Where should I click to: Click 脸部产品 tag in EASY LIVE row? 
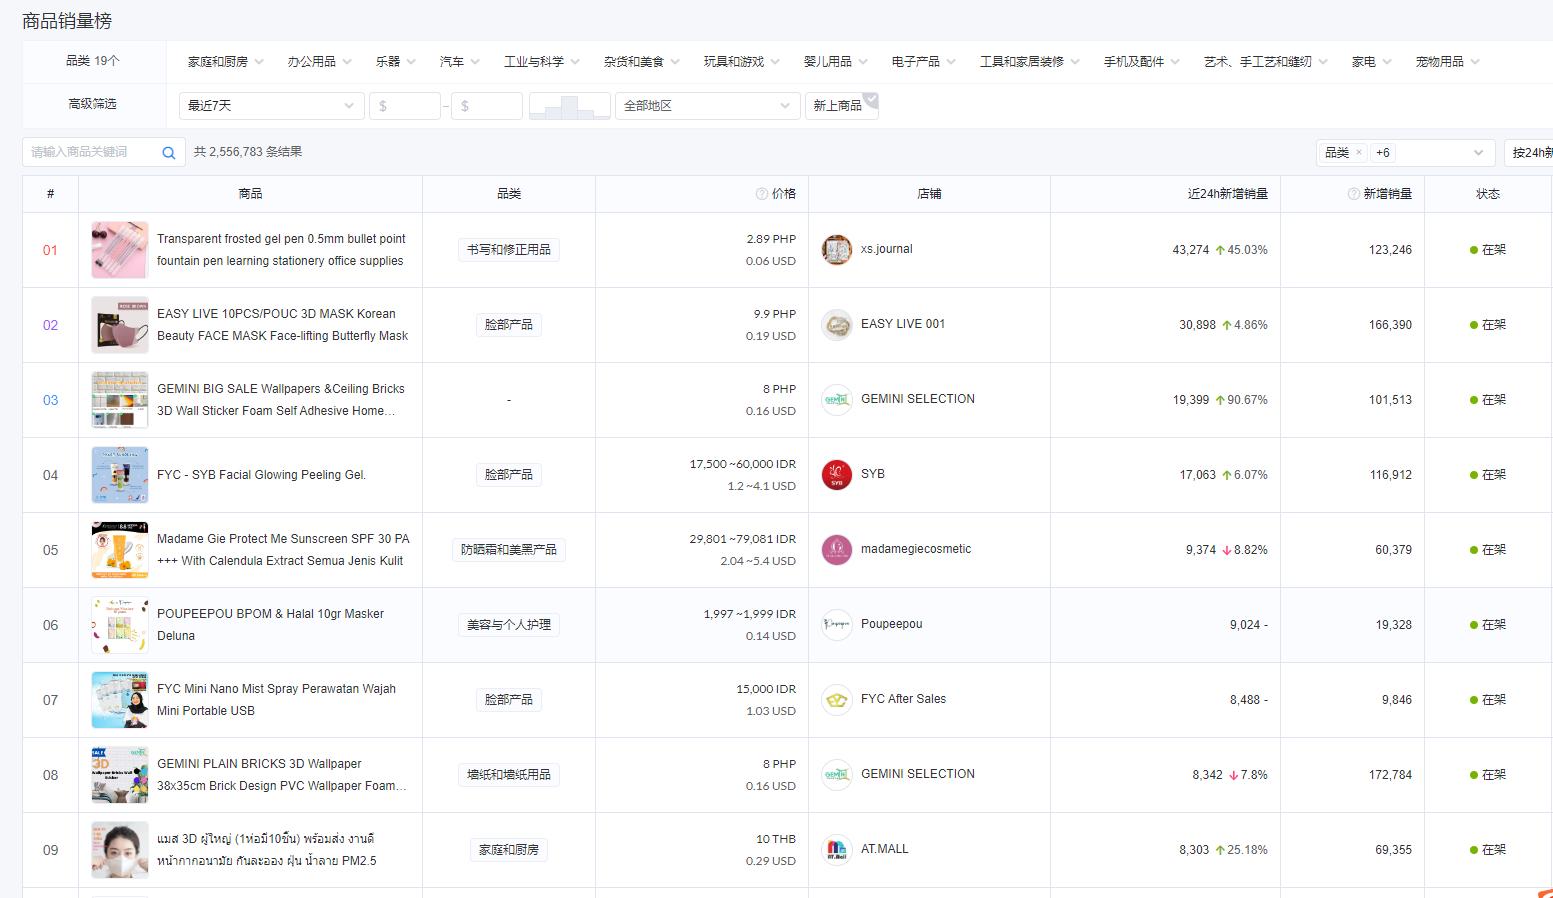point(509,325)
